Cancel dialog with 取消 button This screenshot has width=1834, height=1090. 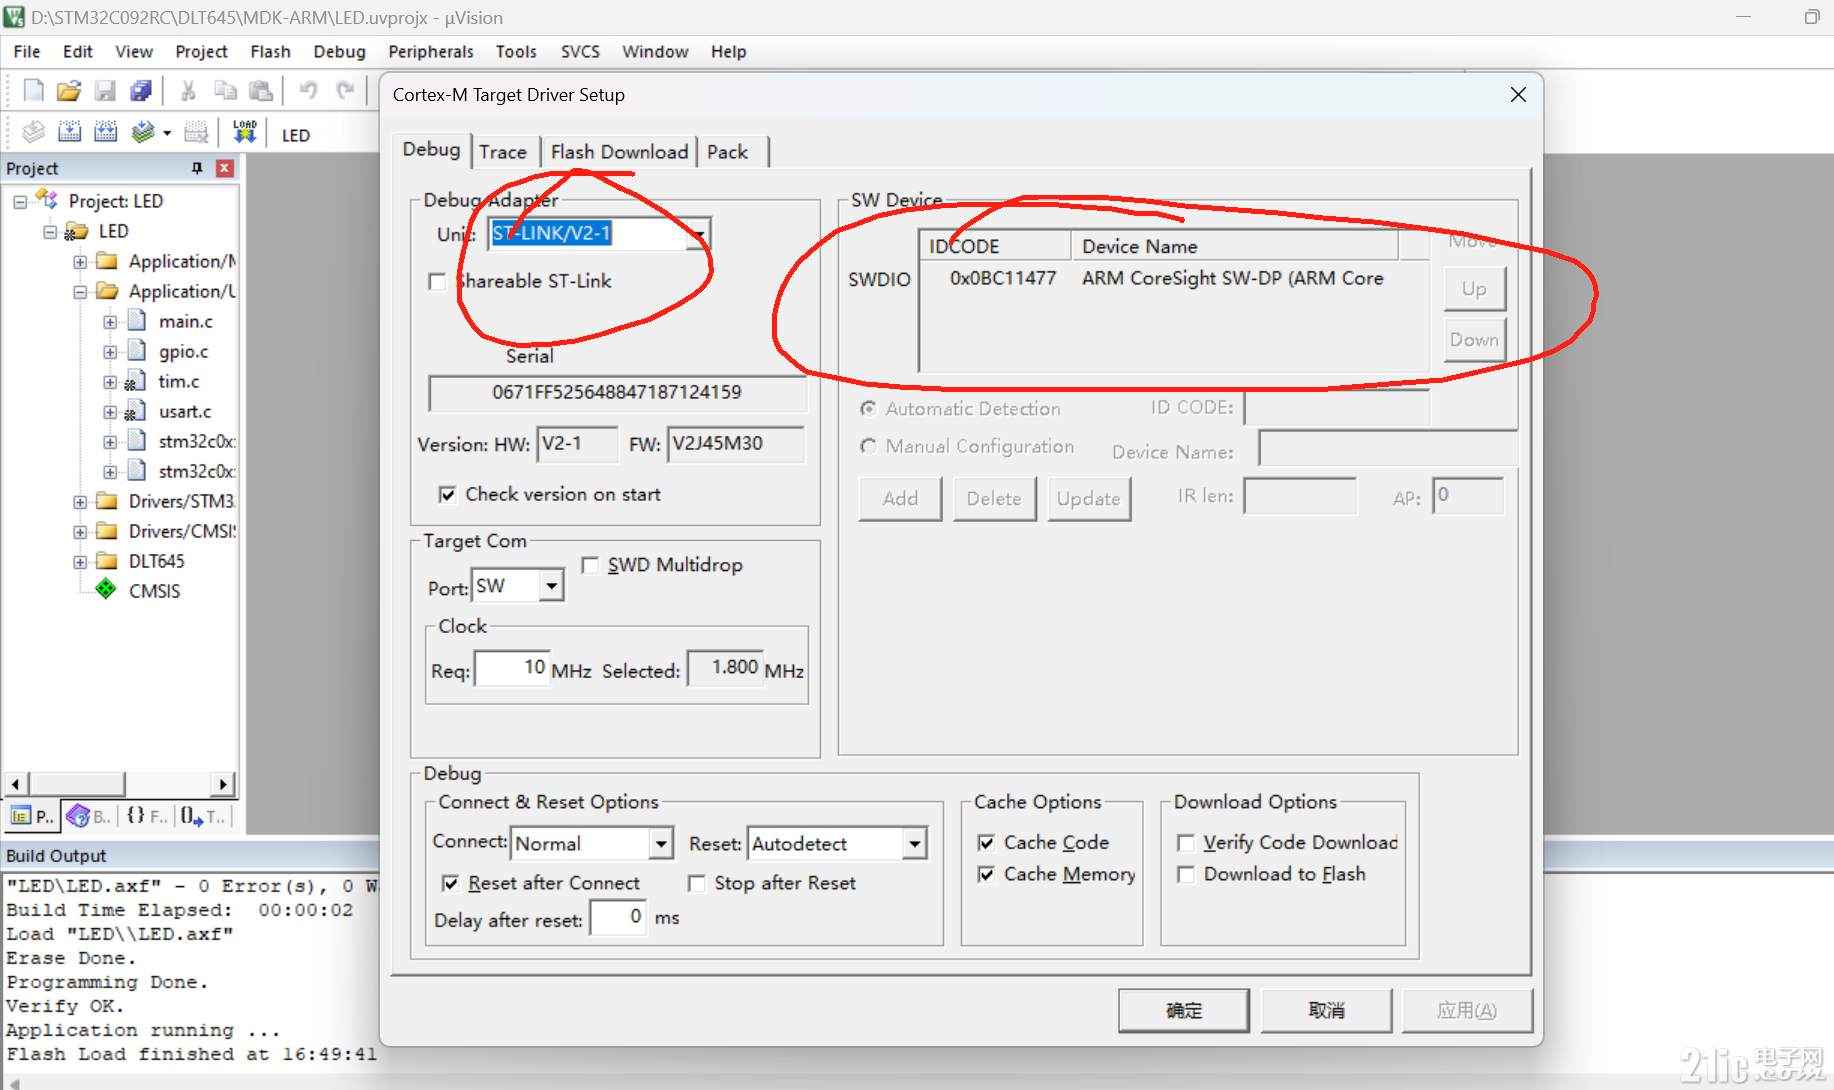pos(1326,1011)
